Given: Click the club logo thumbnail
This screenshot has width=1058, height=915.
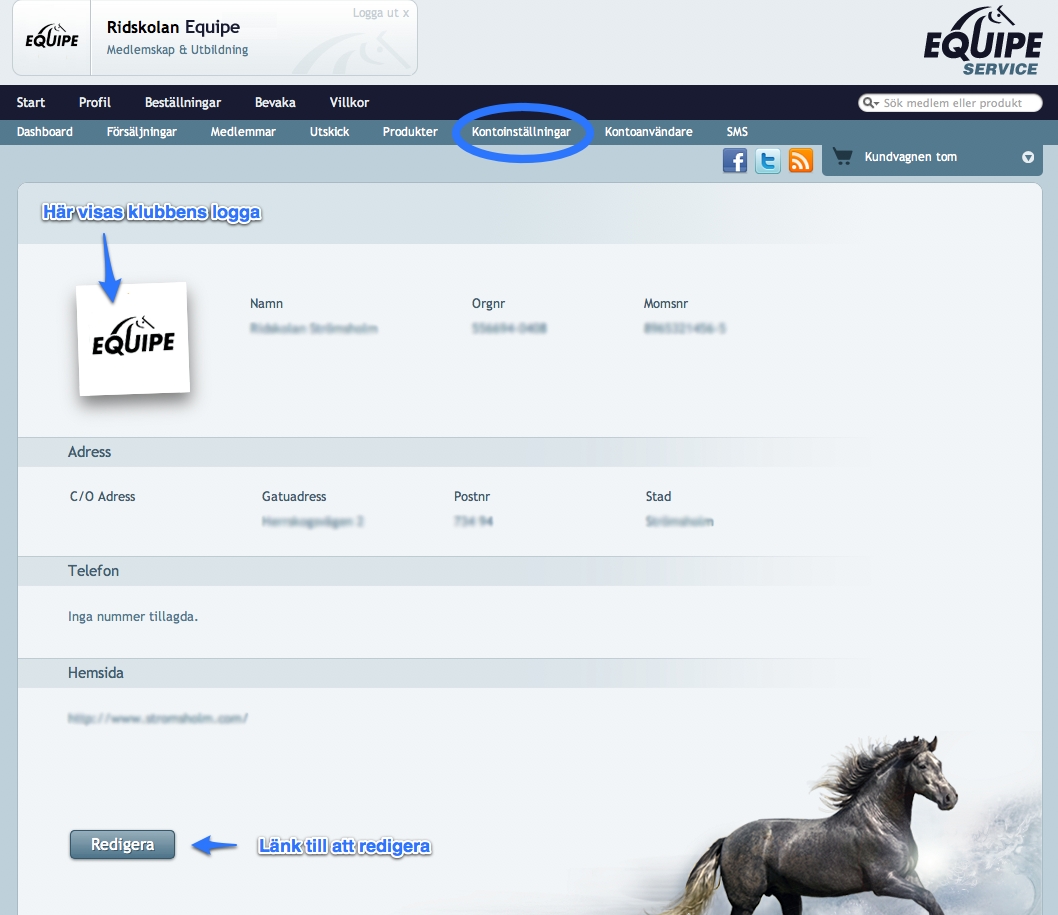Looking at the screenshot, I should (x=133, y=339).
